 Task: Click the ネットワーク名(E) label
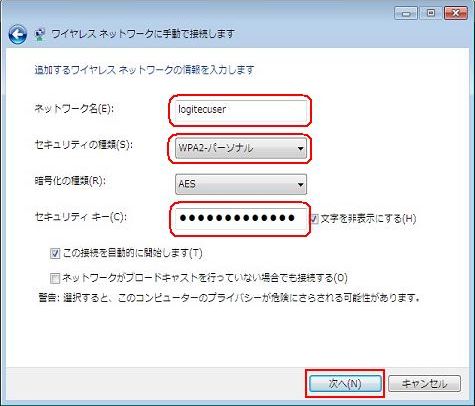coord(74,108)
